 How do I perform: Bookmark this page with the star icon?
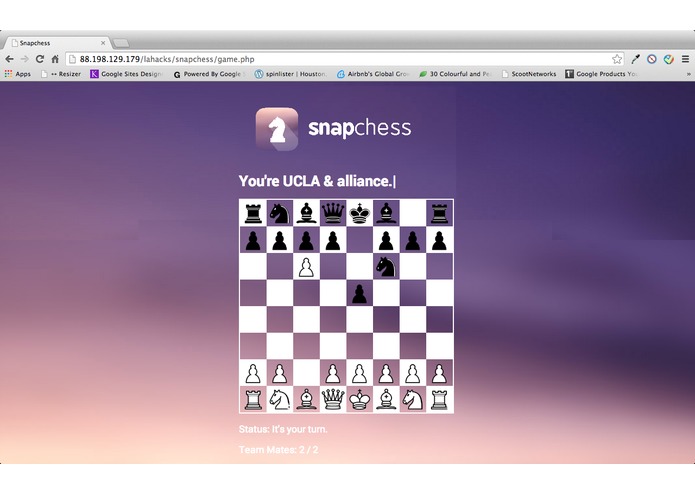[x=617, y=59]
